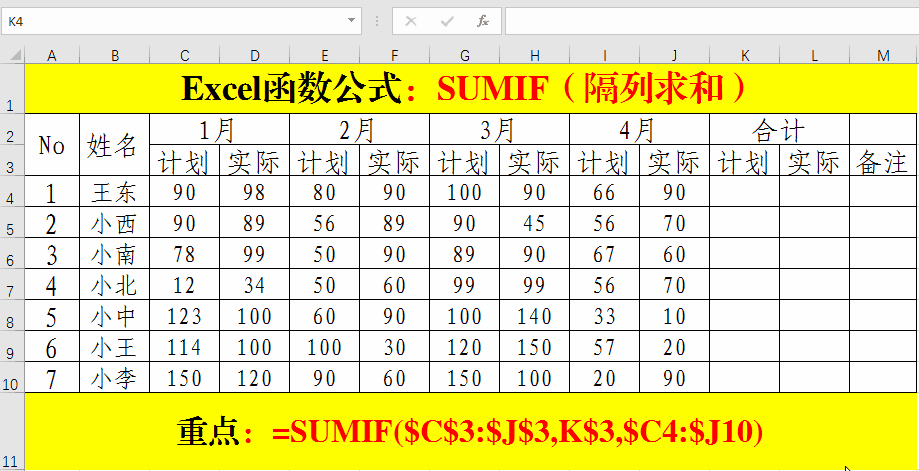Click the value 30 in 小王's row
Viewport: 919px width, 471px height.
coord(394,346)
